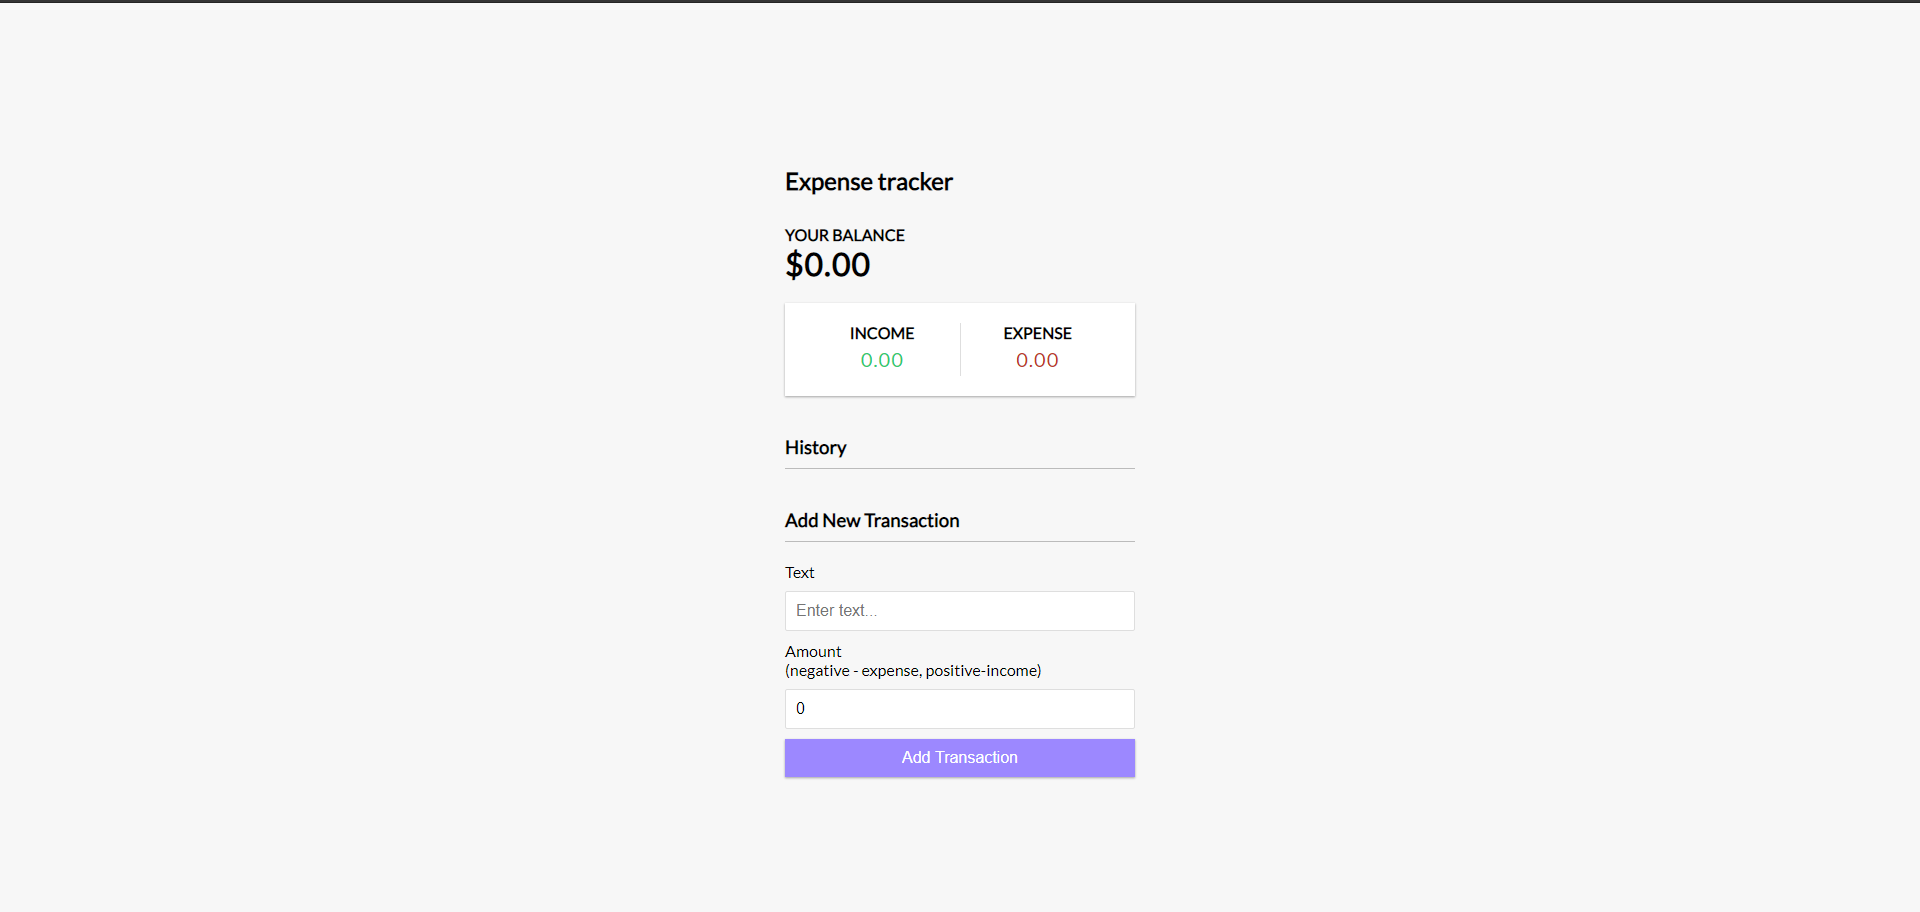This screenshot has height=912, width=1920.
Task: Click the Amount field label
Action: (x=813, y=652)
